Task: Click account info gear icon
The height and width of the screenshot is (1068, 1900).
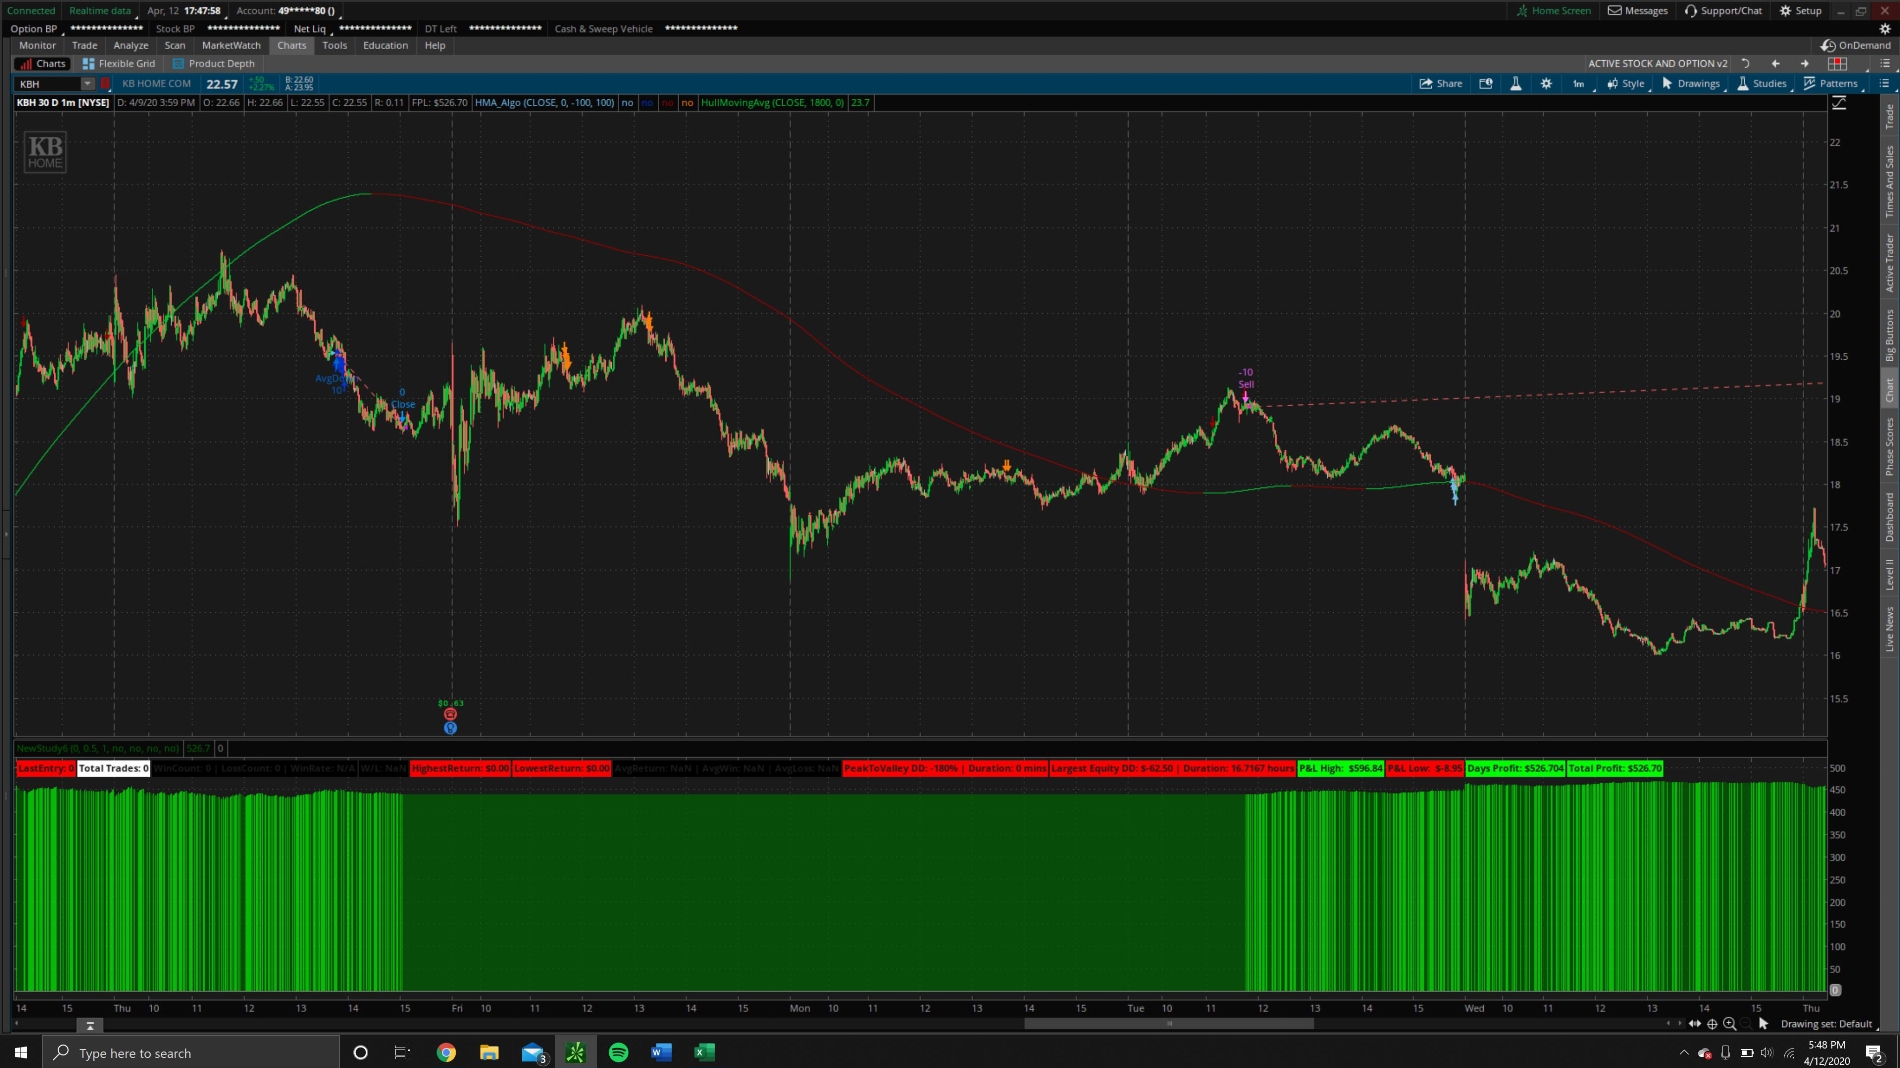Action: point(1885,29)
